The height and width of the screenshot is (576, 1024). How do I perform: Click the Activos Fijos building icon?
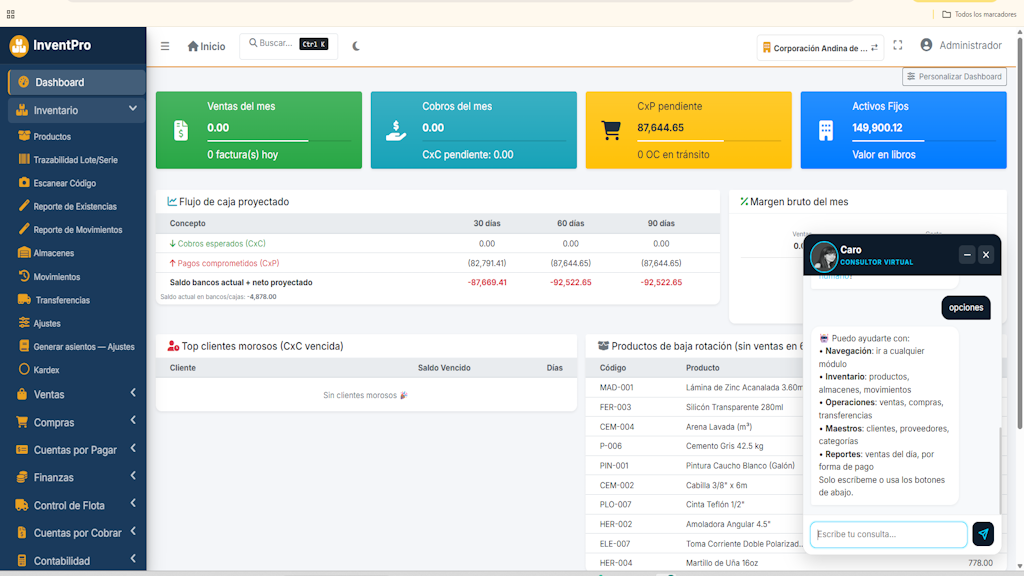point(826,131)
